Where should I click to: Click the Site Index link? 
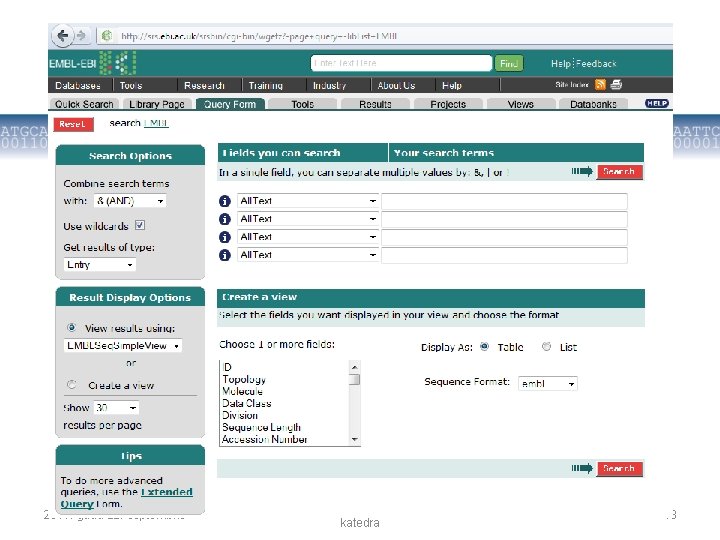point(572,84)
